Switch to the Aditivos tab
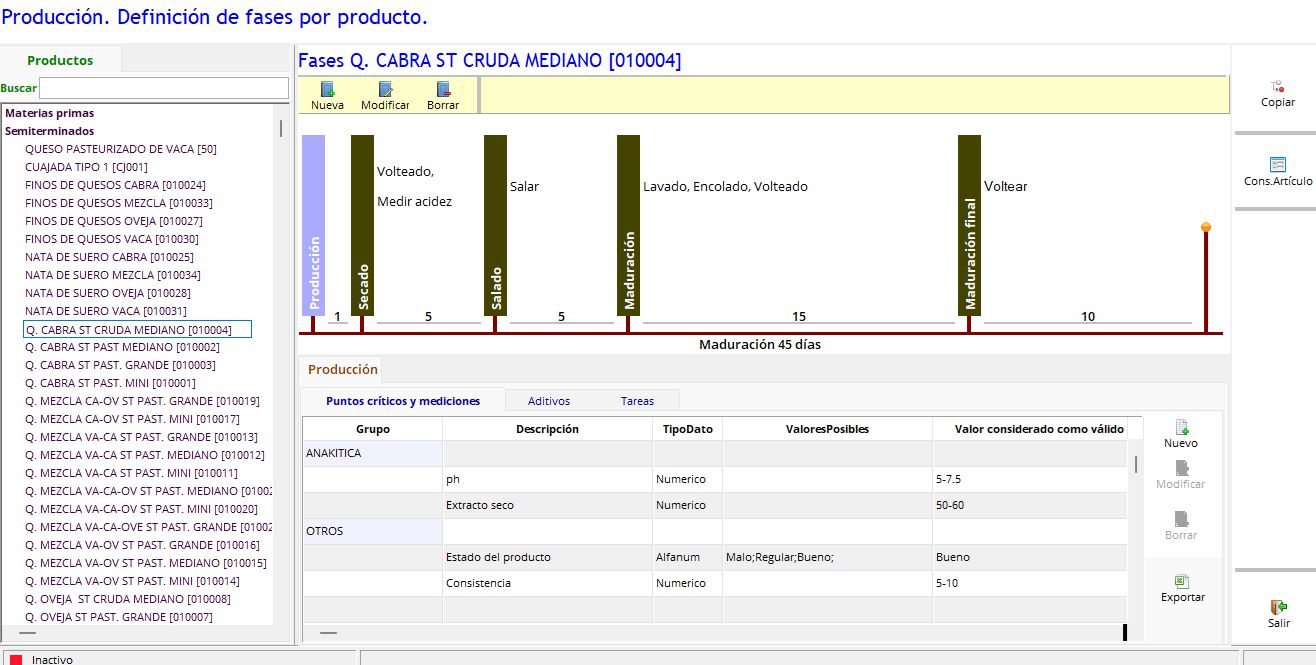Screen dimensions: 1316x665 click(548, 401)
